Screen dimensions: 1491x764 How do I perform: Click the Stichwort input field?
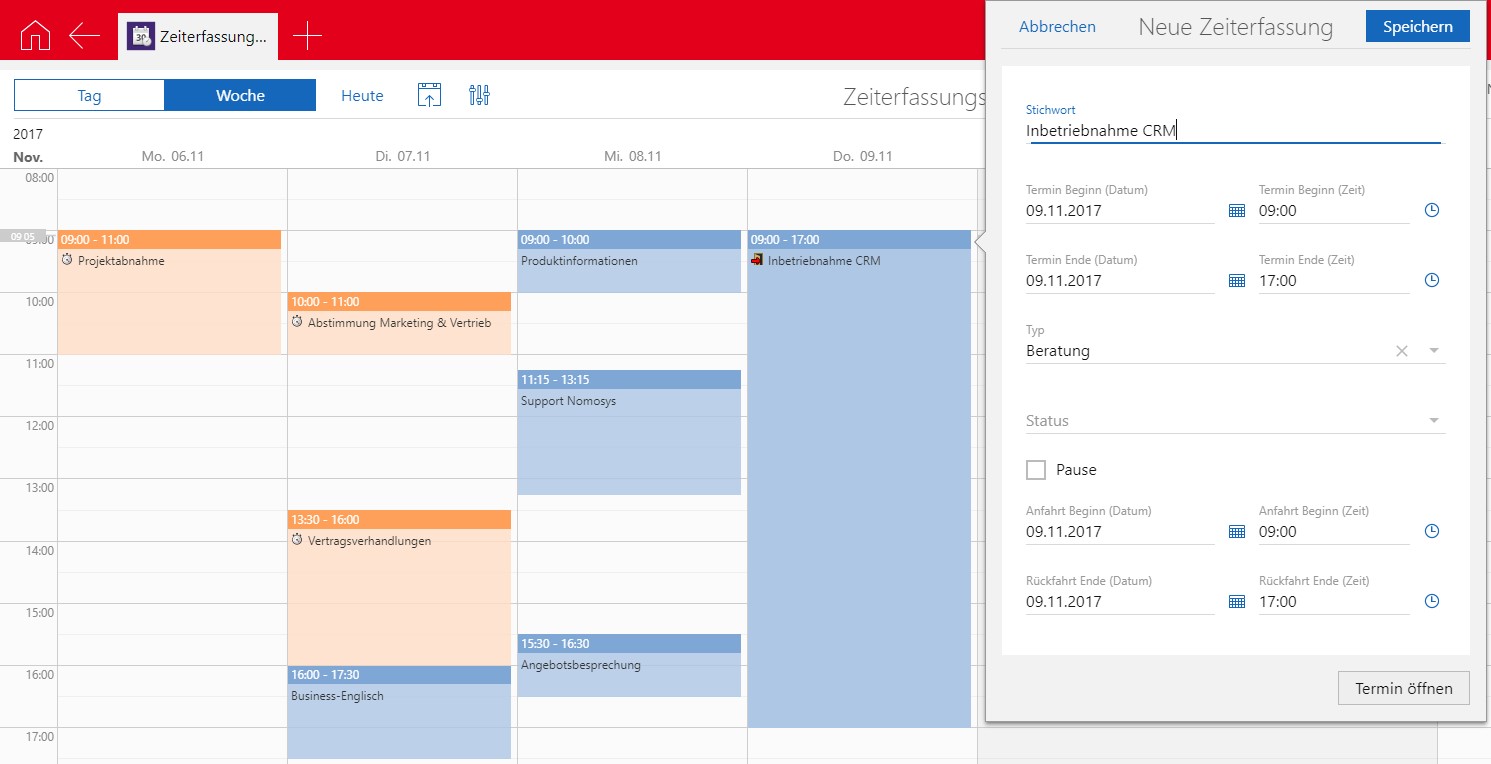point(1233,131)
